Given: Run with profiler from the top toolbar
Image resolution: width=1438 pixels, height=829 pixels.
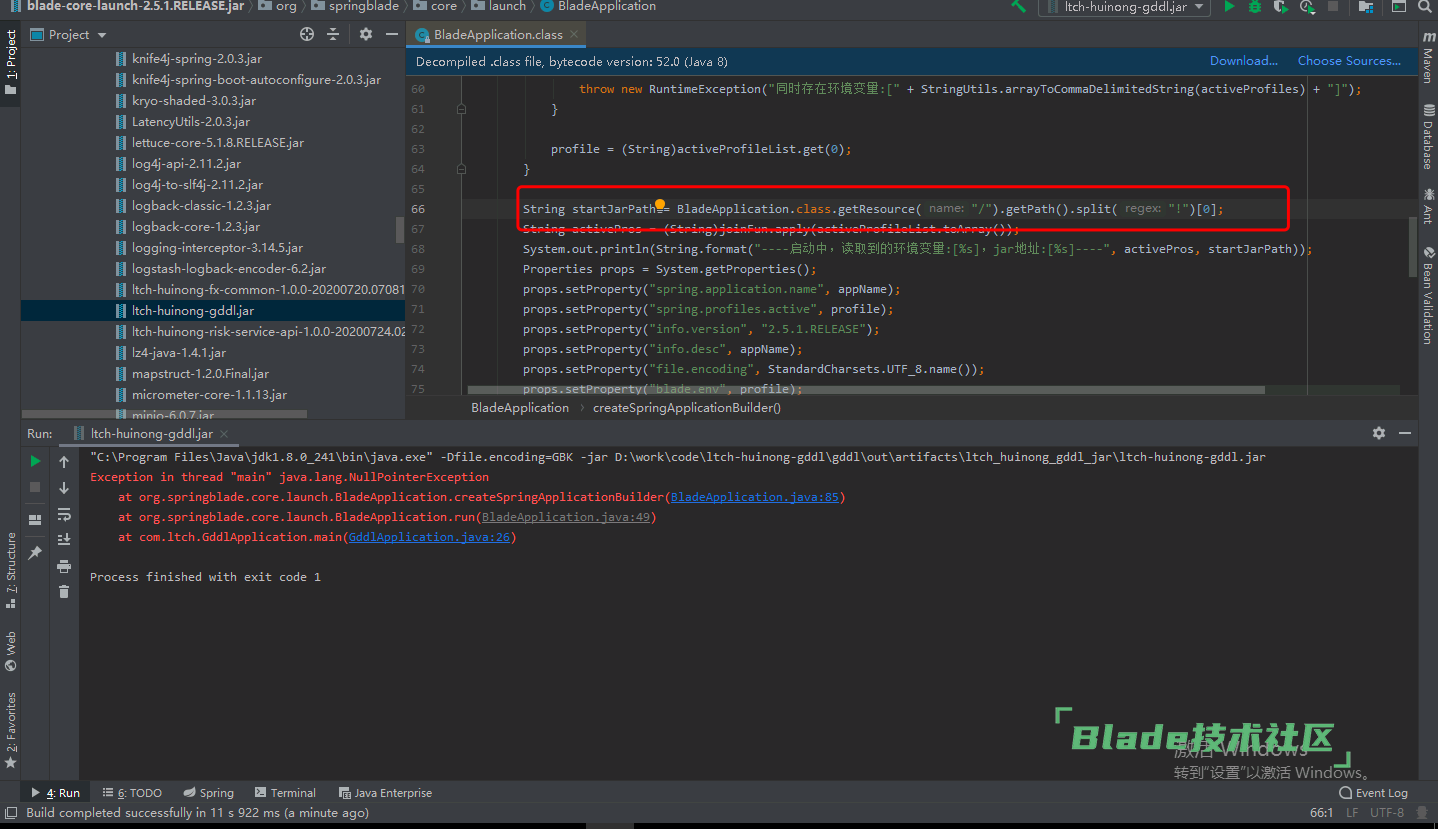Looking at the screenshot, I should click(1307, 6).
